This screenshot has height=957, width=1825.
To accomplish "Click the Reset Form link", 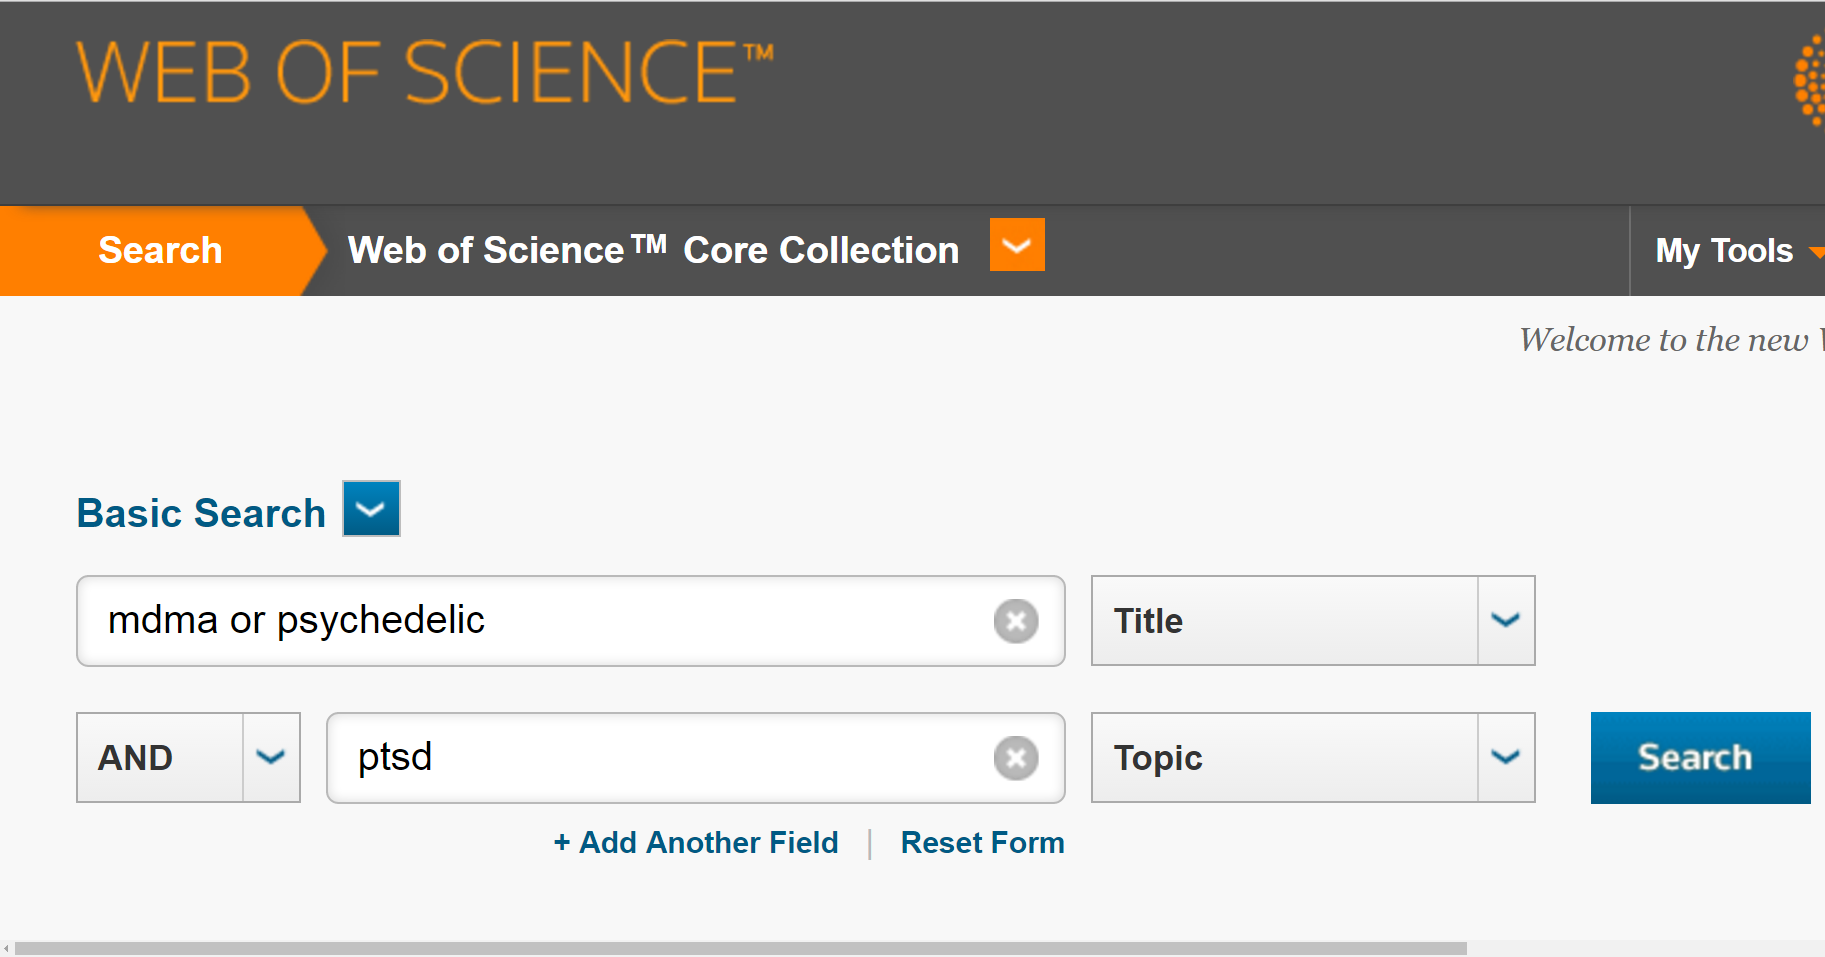I will point(982,843).
